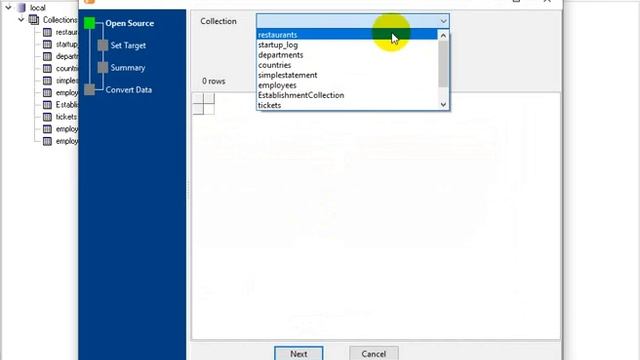
Task: Choose startup_log from the dropdown list
Action: tap(347, 45)
